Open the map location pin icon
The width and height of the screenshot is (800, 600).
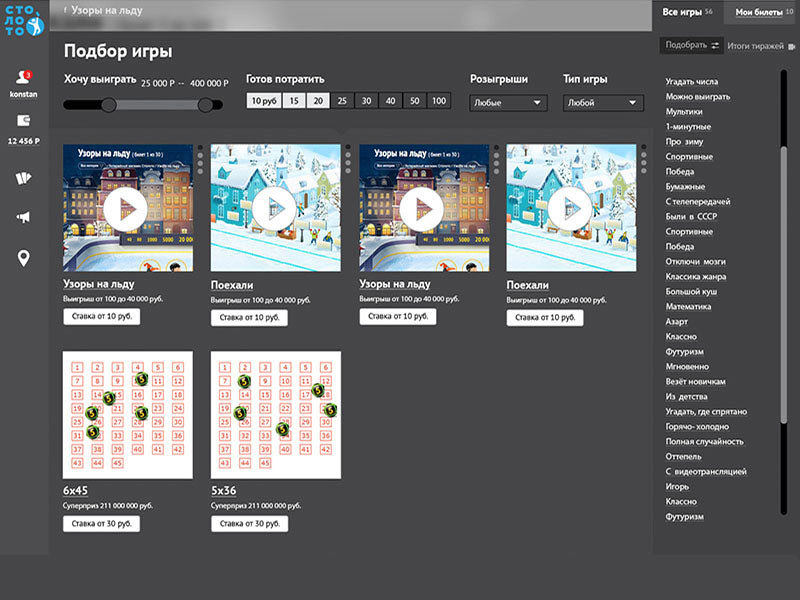point(23,259)
